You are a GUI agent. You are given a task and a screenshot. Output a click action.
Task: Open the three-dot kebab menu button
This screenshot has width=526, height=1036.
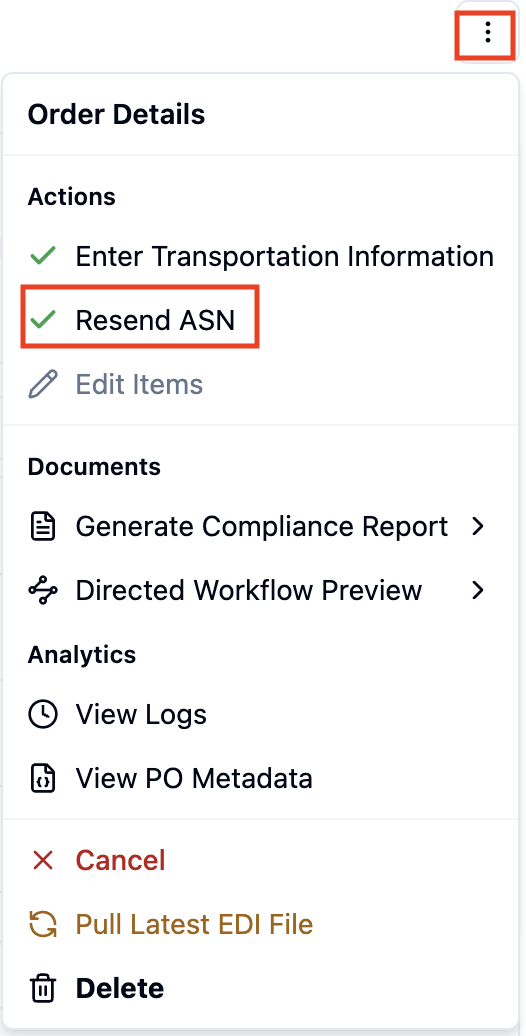pos(487,32)
